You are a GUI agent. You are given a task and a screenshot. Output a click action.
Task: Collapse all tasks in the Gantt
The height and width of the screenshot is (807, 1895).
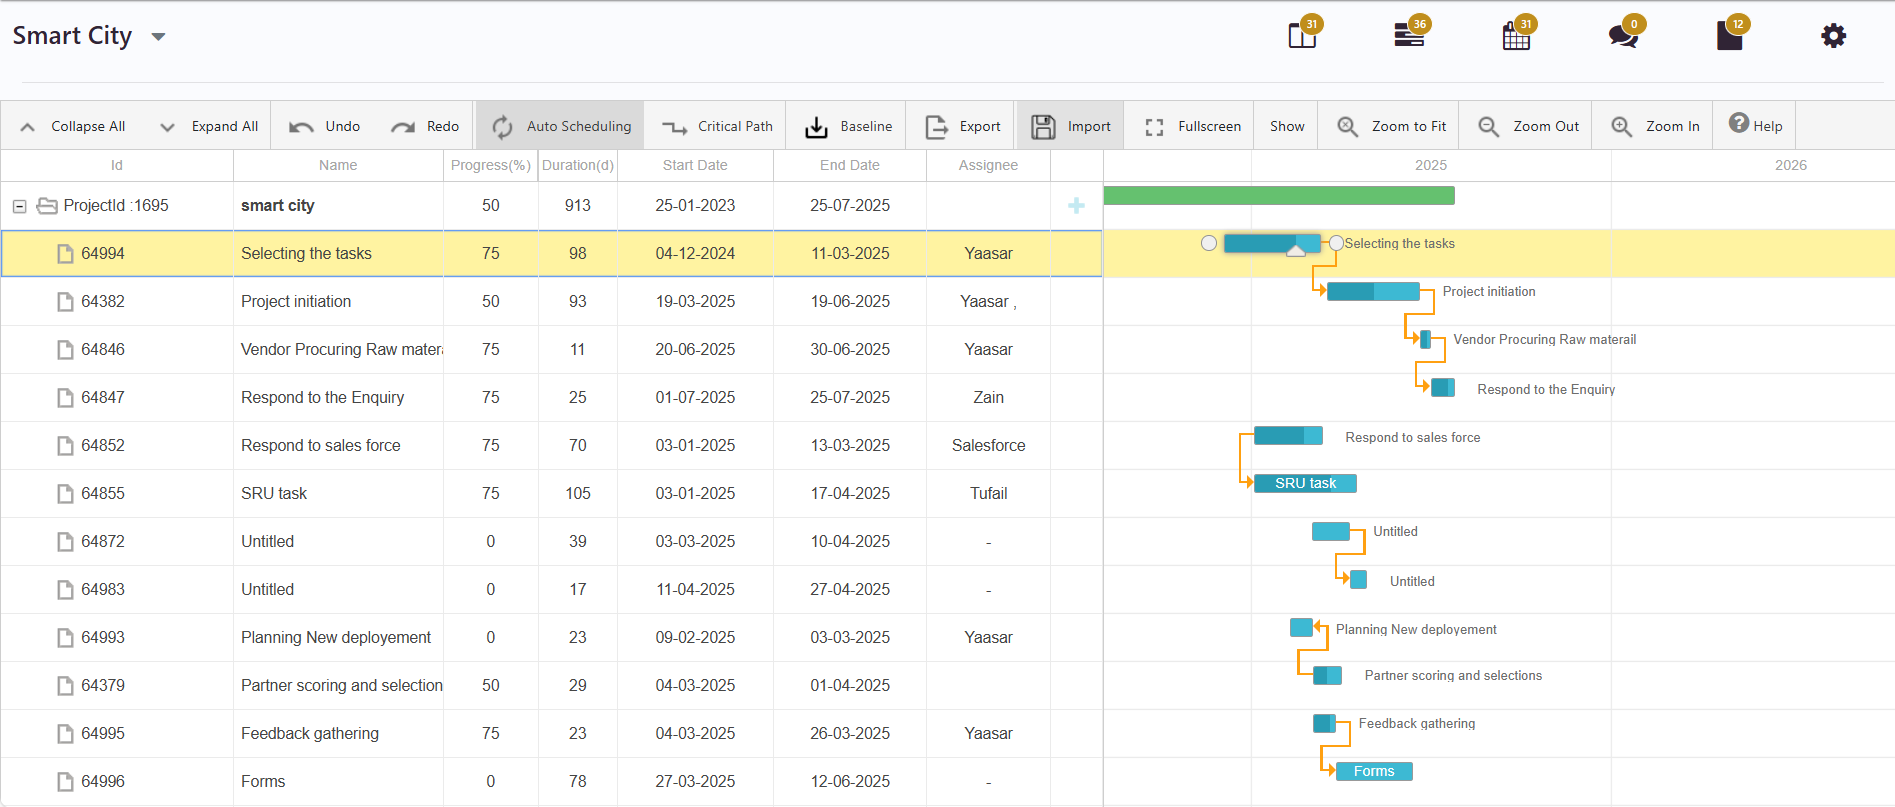(73, 126)
